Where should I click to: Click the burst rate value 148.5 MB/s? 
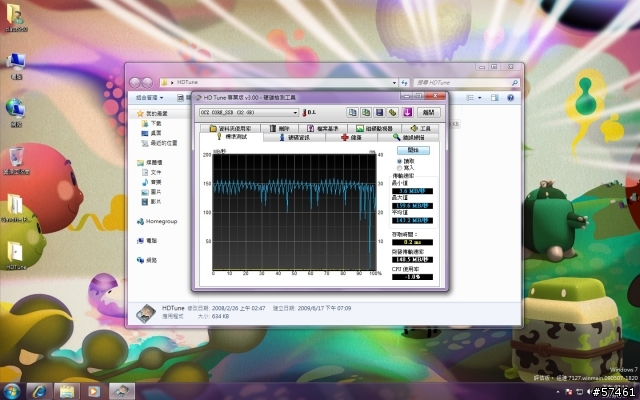[x=412, y=260]
